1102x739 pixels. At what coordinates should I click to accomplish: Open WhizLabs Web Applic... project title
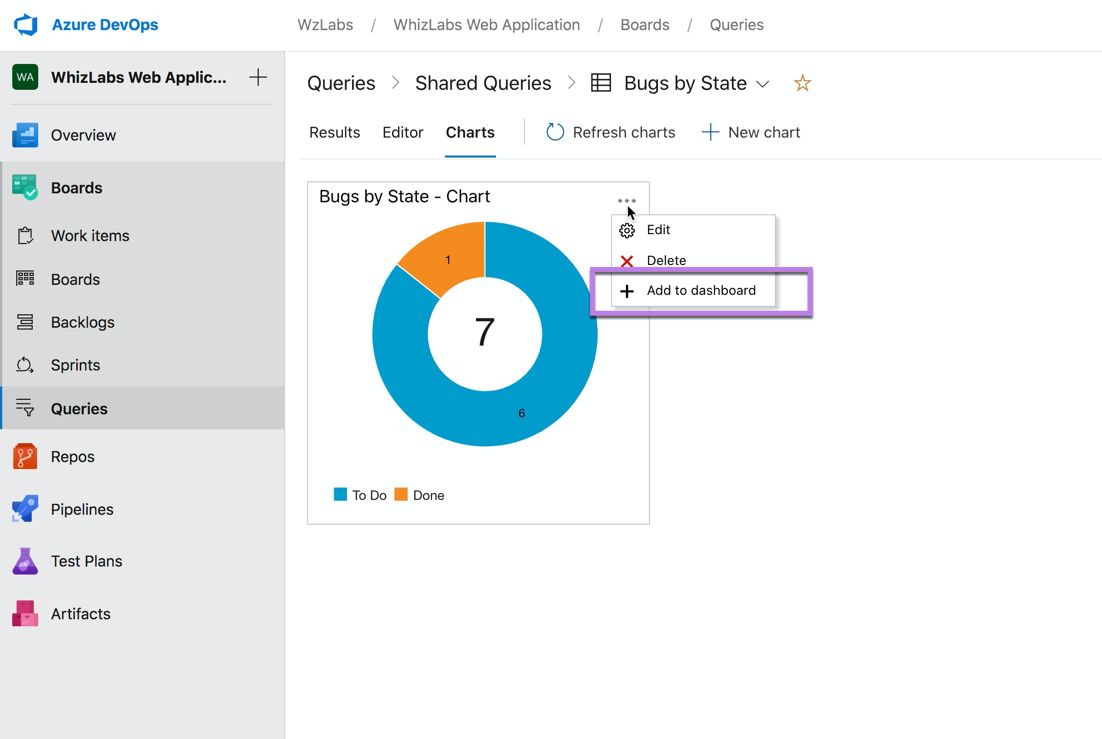coord(138,77)
